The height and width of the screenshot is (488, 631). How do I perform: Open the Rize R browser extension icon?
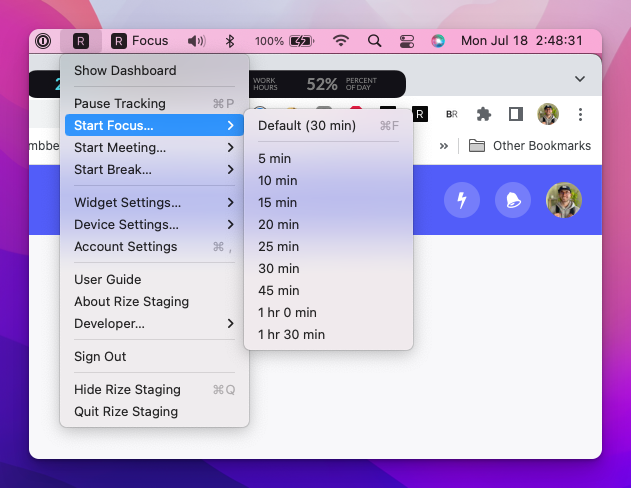click(x=419, y=114)
